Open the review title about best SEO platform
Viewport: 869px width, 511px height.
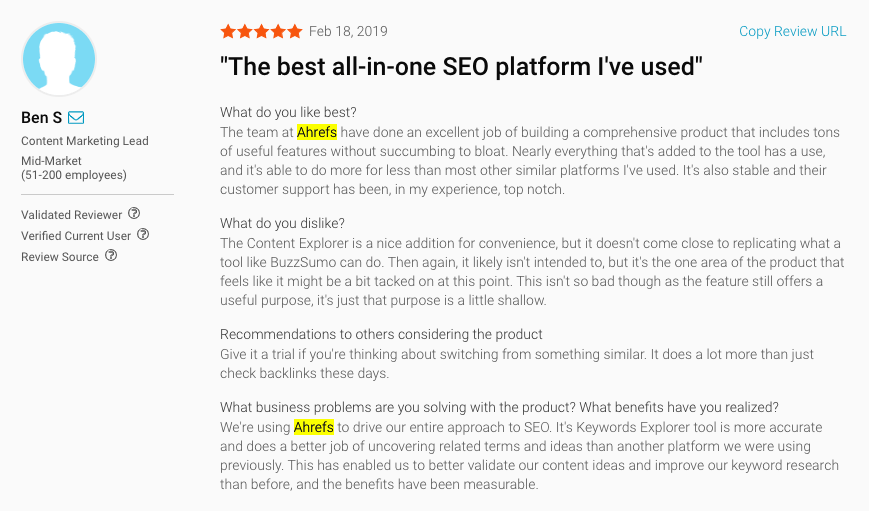(x=461, y=67)
